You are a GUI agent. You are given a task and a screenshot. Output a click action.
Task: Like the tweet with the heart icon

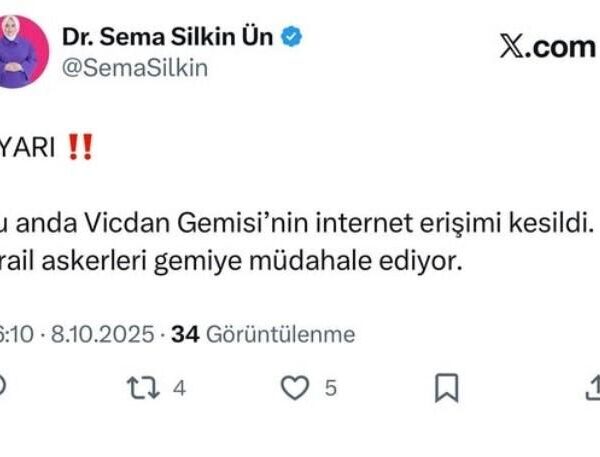click(294, 388)
